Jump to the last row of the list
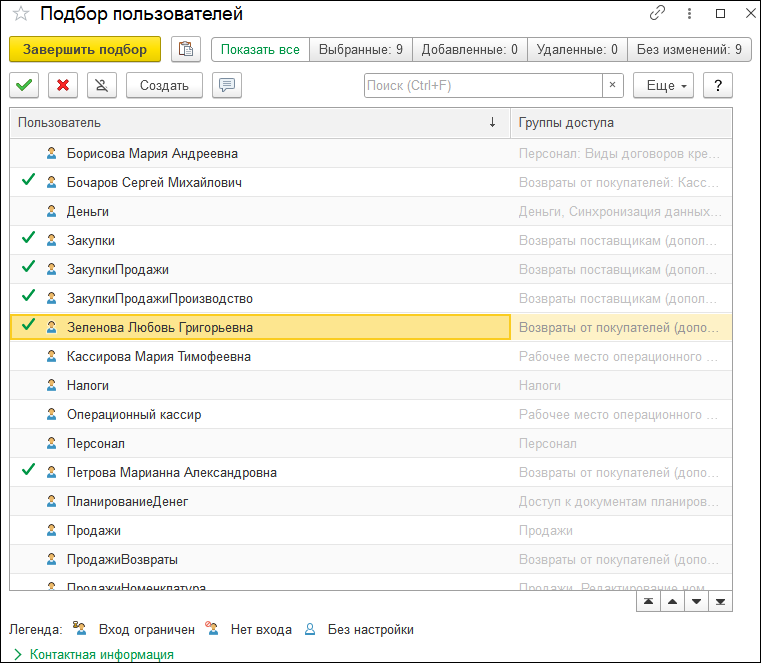 point(720,602)
